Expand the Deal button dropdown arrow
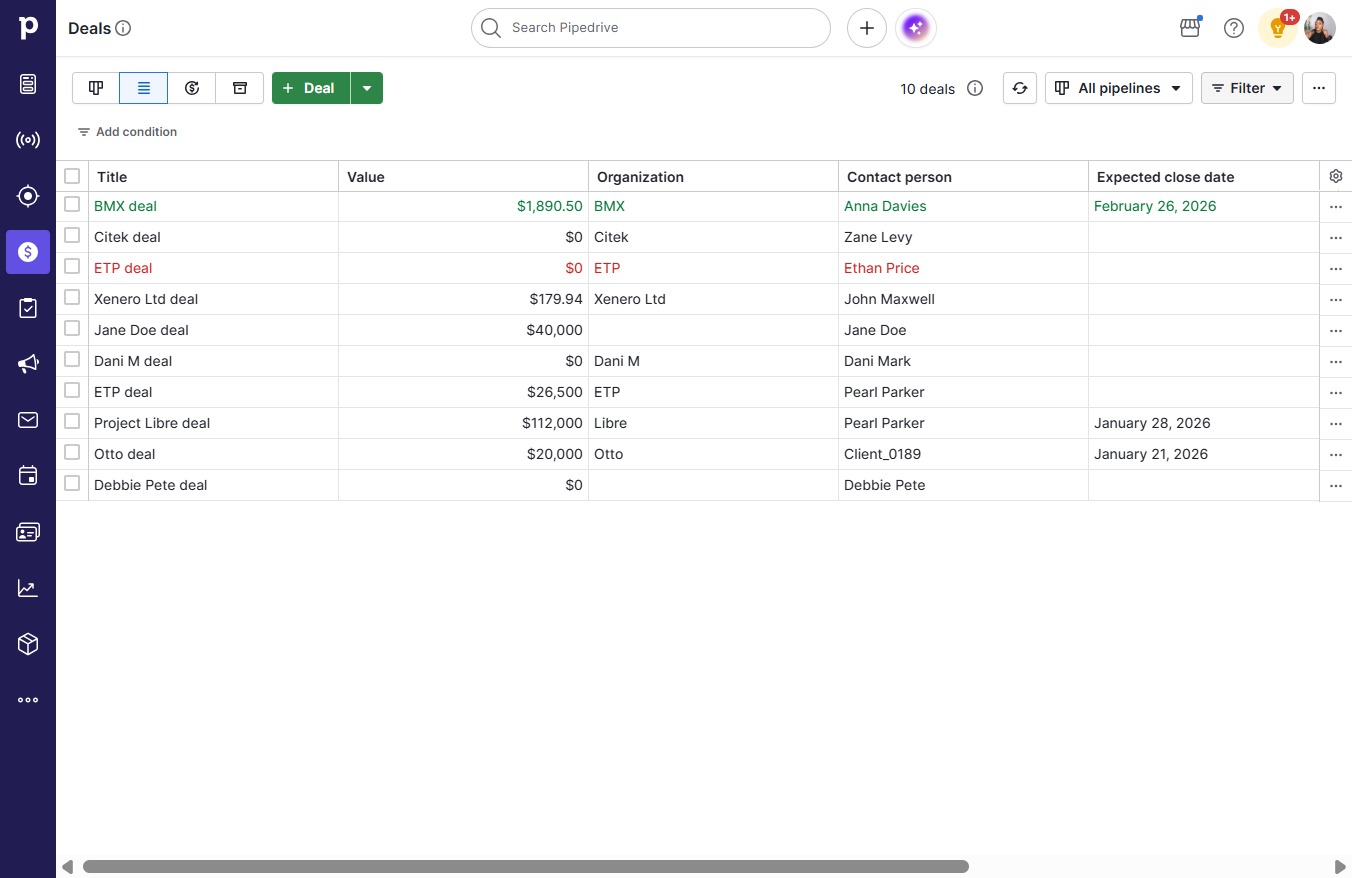 (x=367, y=88)
